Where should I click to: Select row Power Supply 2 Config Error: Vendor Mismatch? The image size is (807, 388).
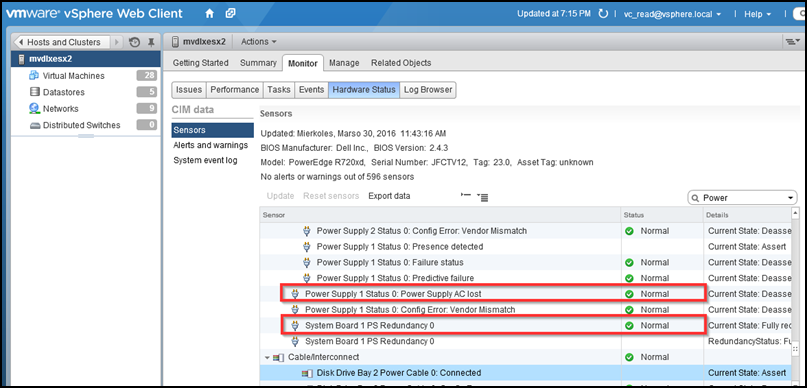[x=525, y=231]
